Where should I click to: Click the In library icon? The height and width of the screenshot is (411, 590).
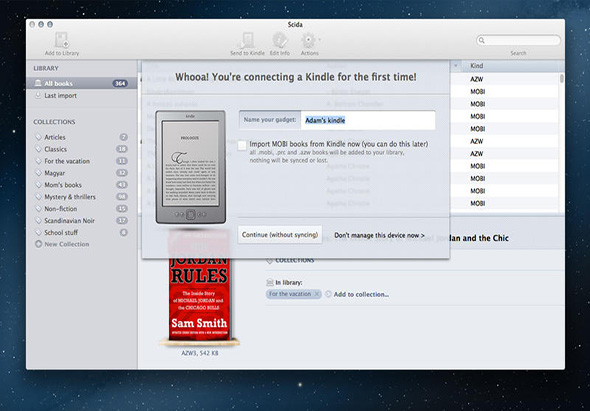pos(270,282)
